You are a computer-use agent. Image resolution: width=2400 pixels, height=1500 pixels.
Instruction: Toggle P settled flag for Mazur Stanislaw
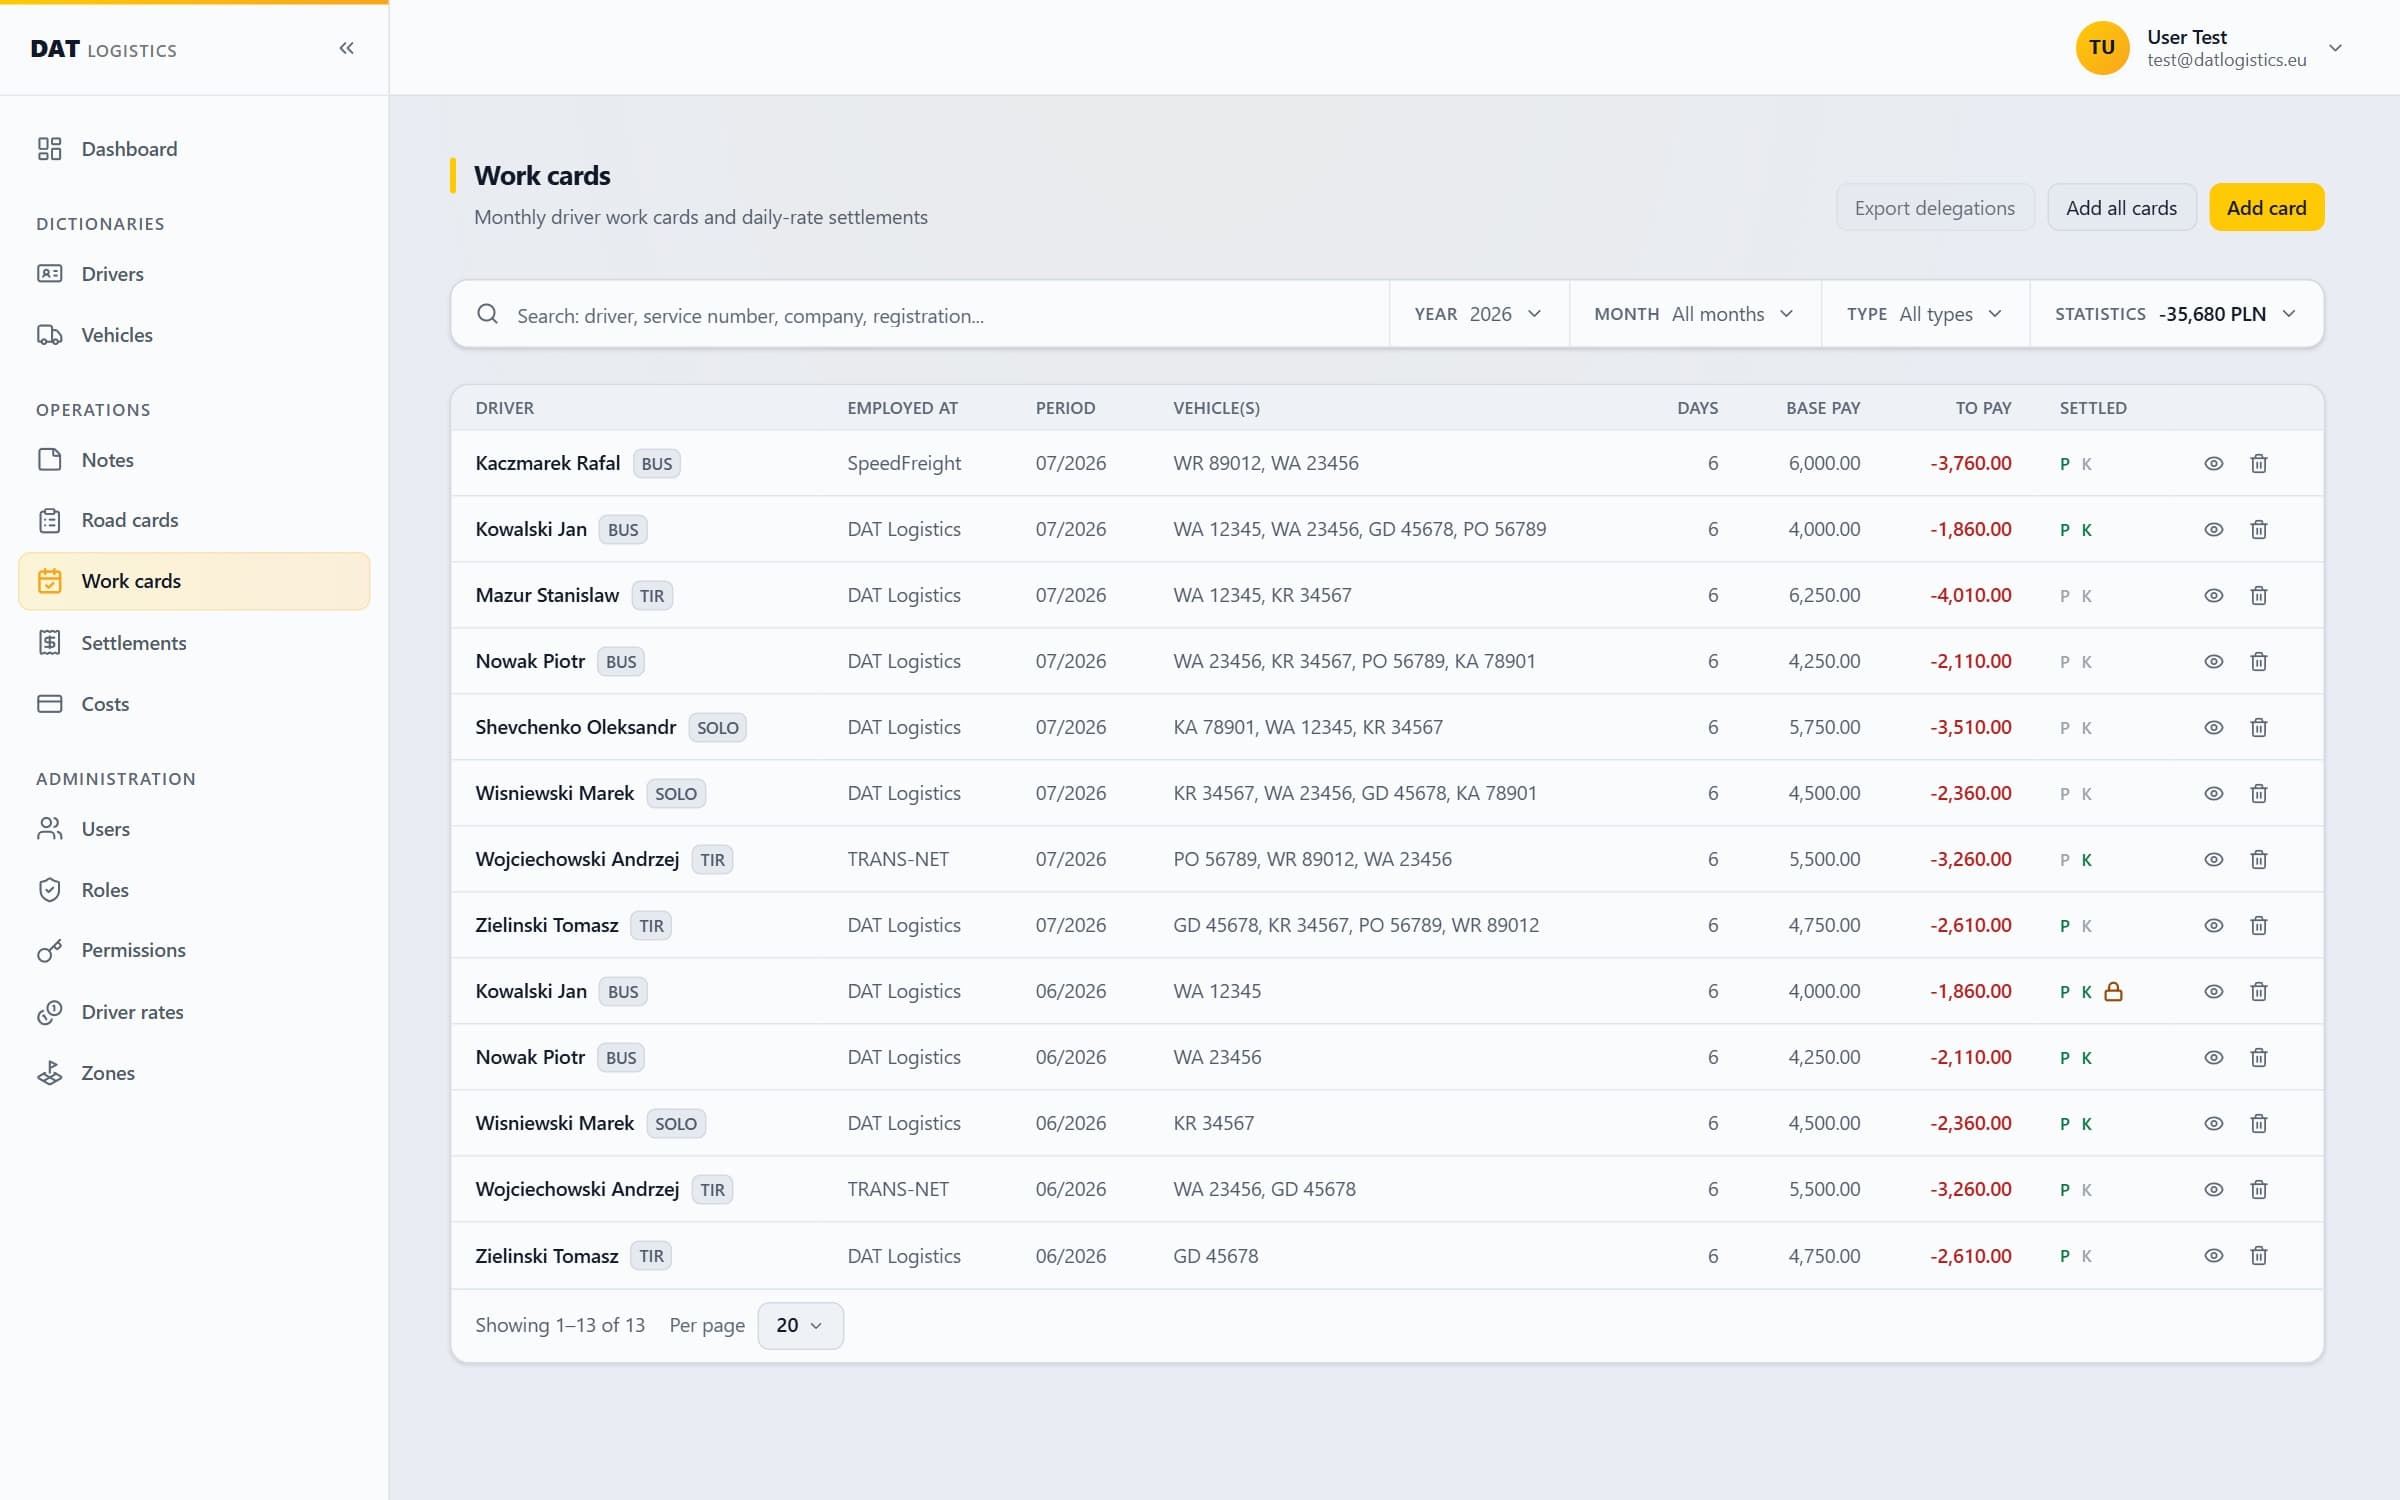2064,596
